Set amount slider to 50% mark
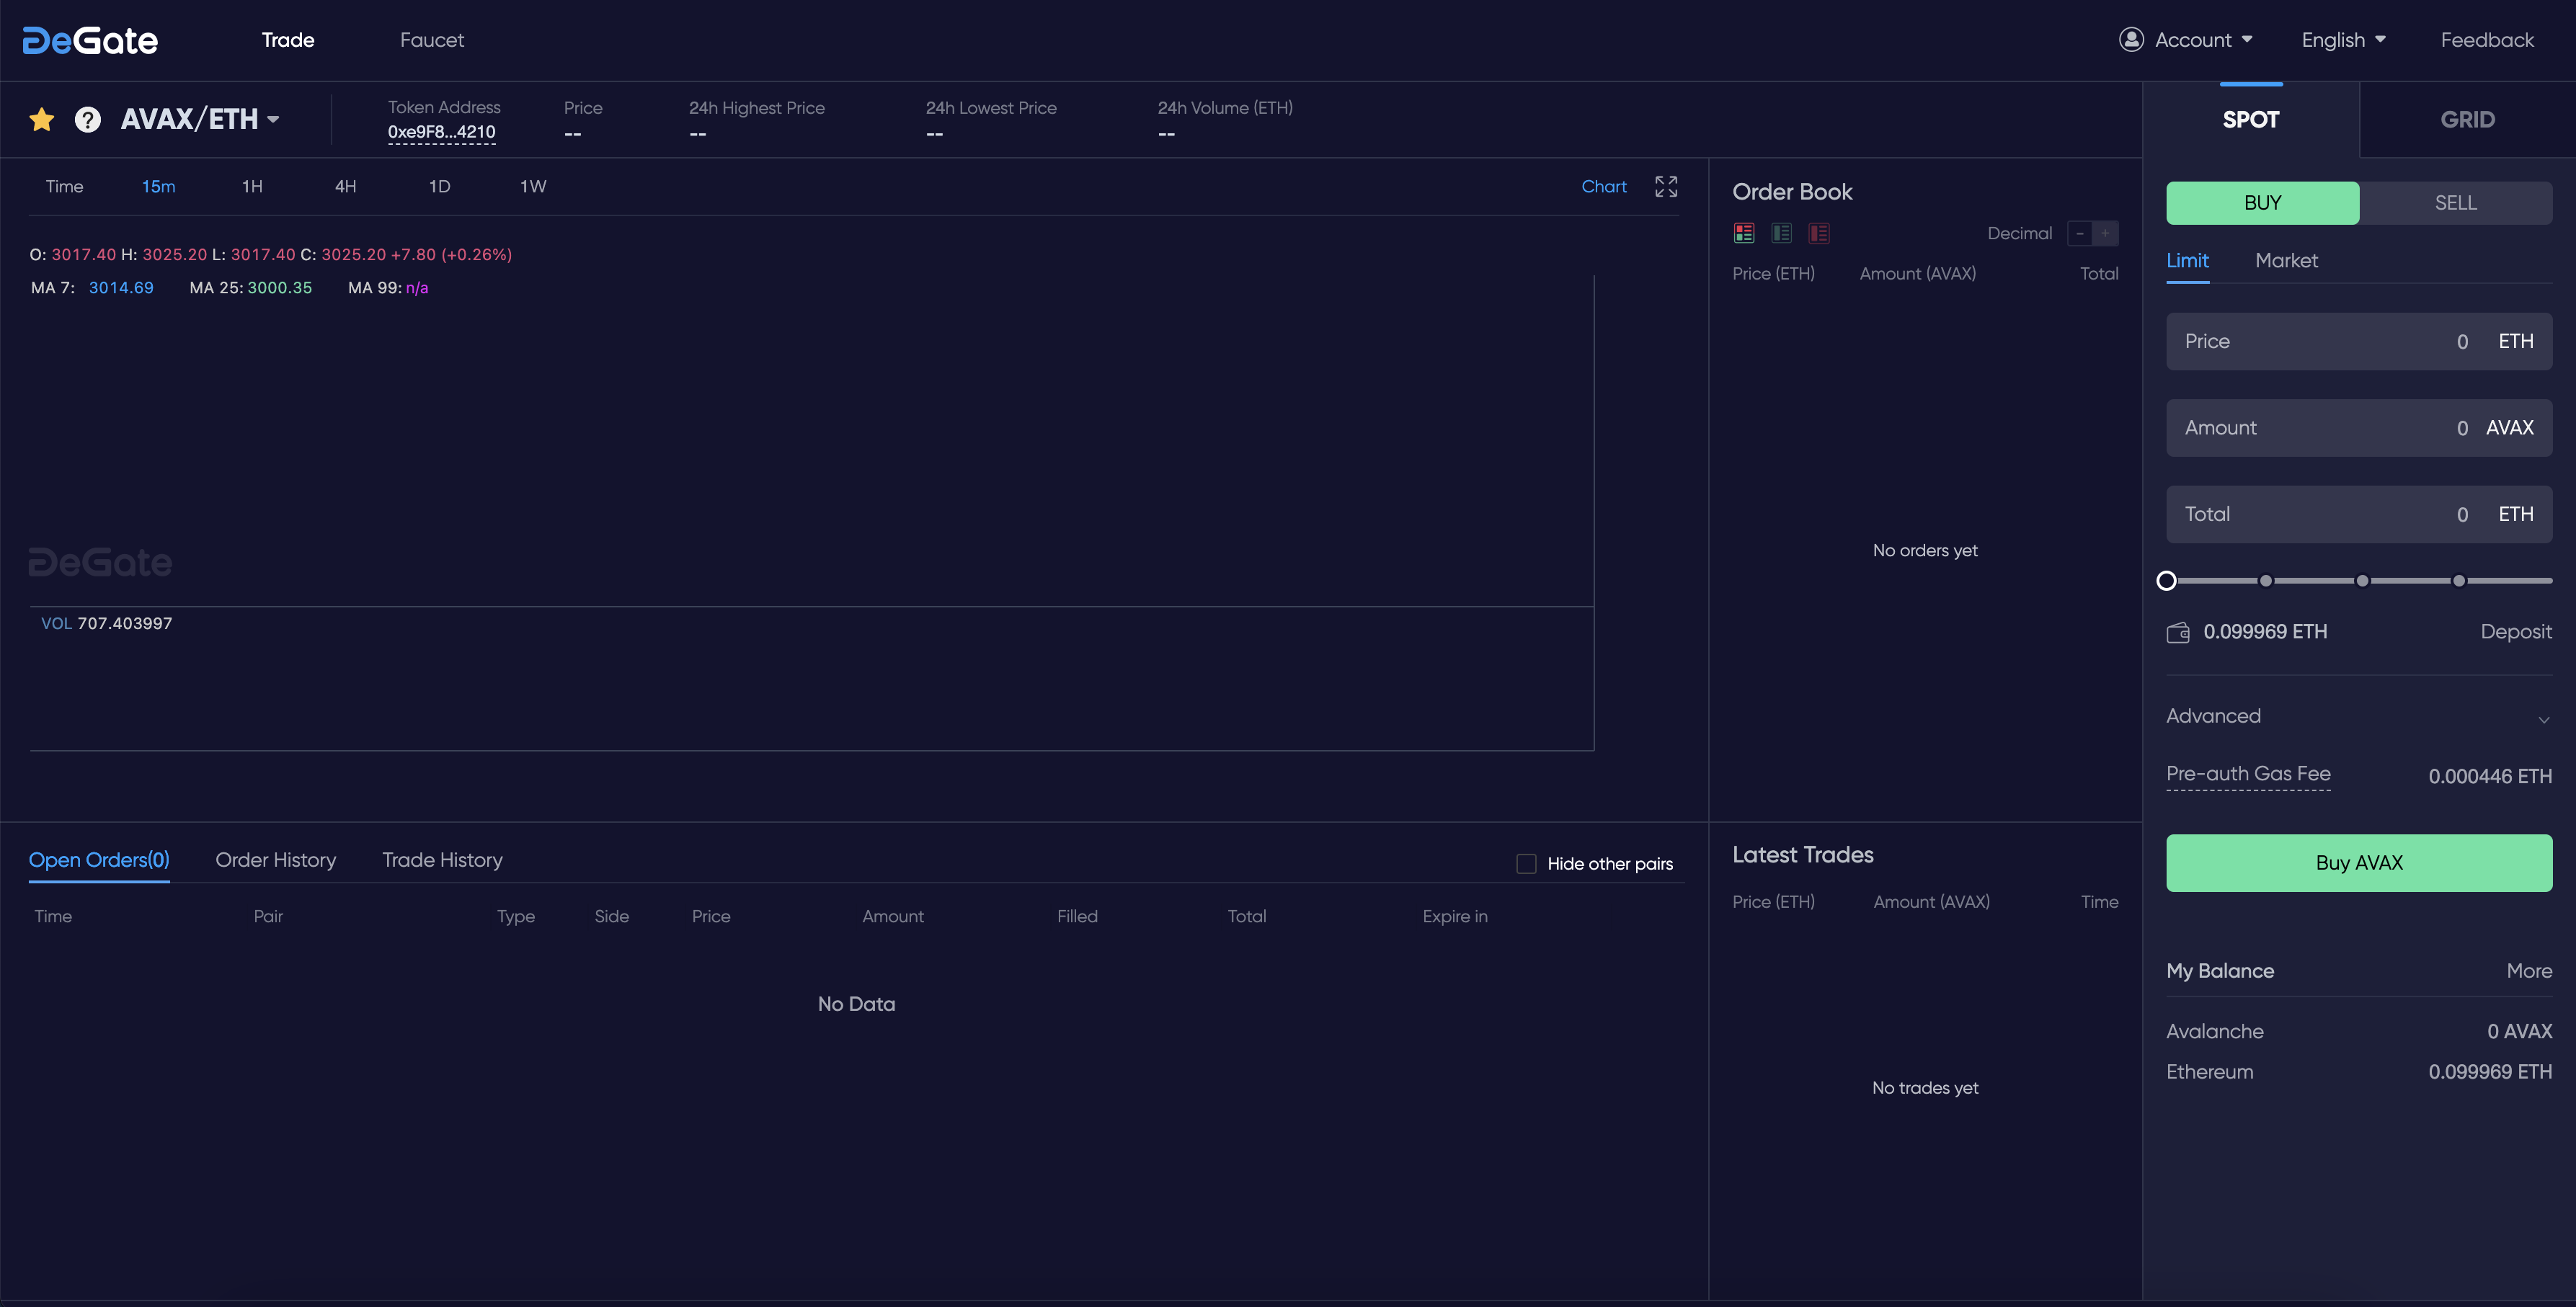 pos(2362,581)
